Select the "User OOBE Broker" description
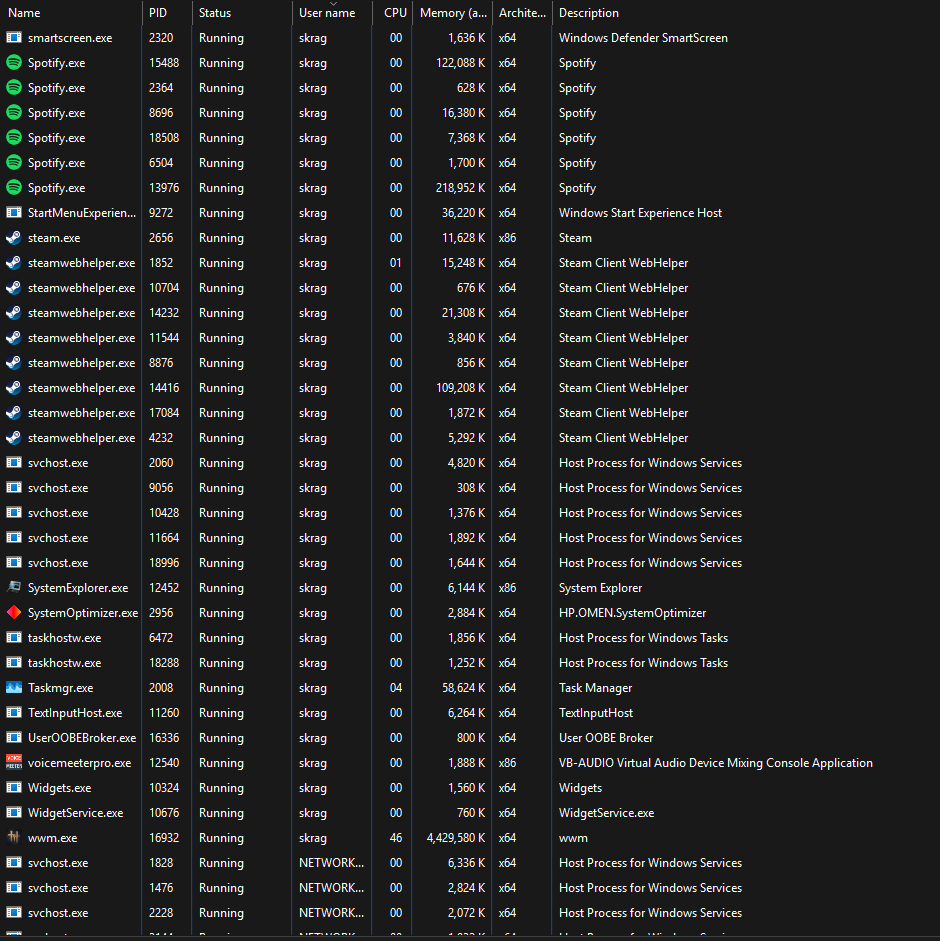 pyautogui.click(x=606, y=738)
